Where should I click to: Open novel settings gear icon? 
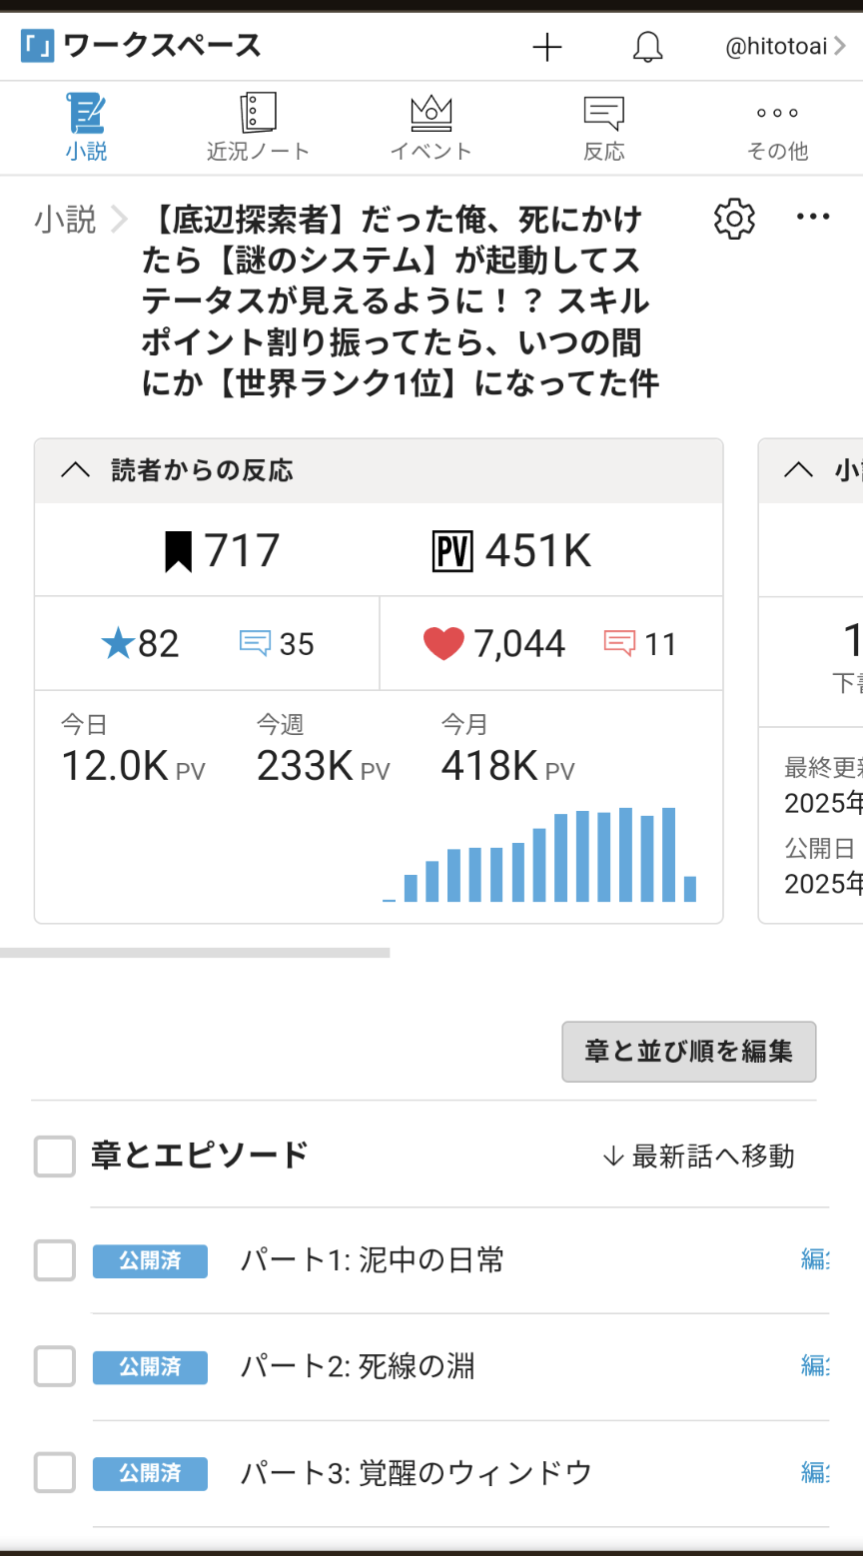point(735,218)
